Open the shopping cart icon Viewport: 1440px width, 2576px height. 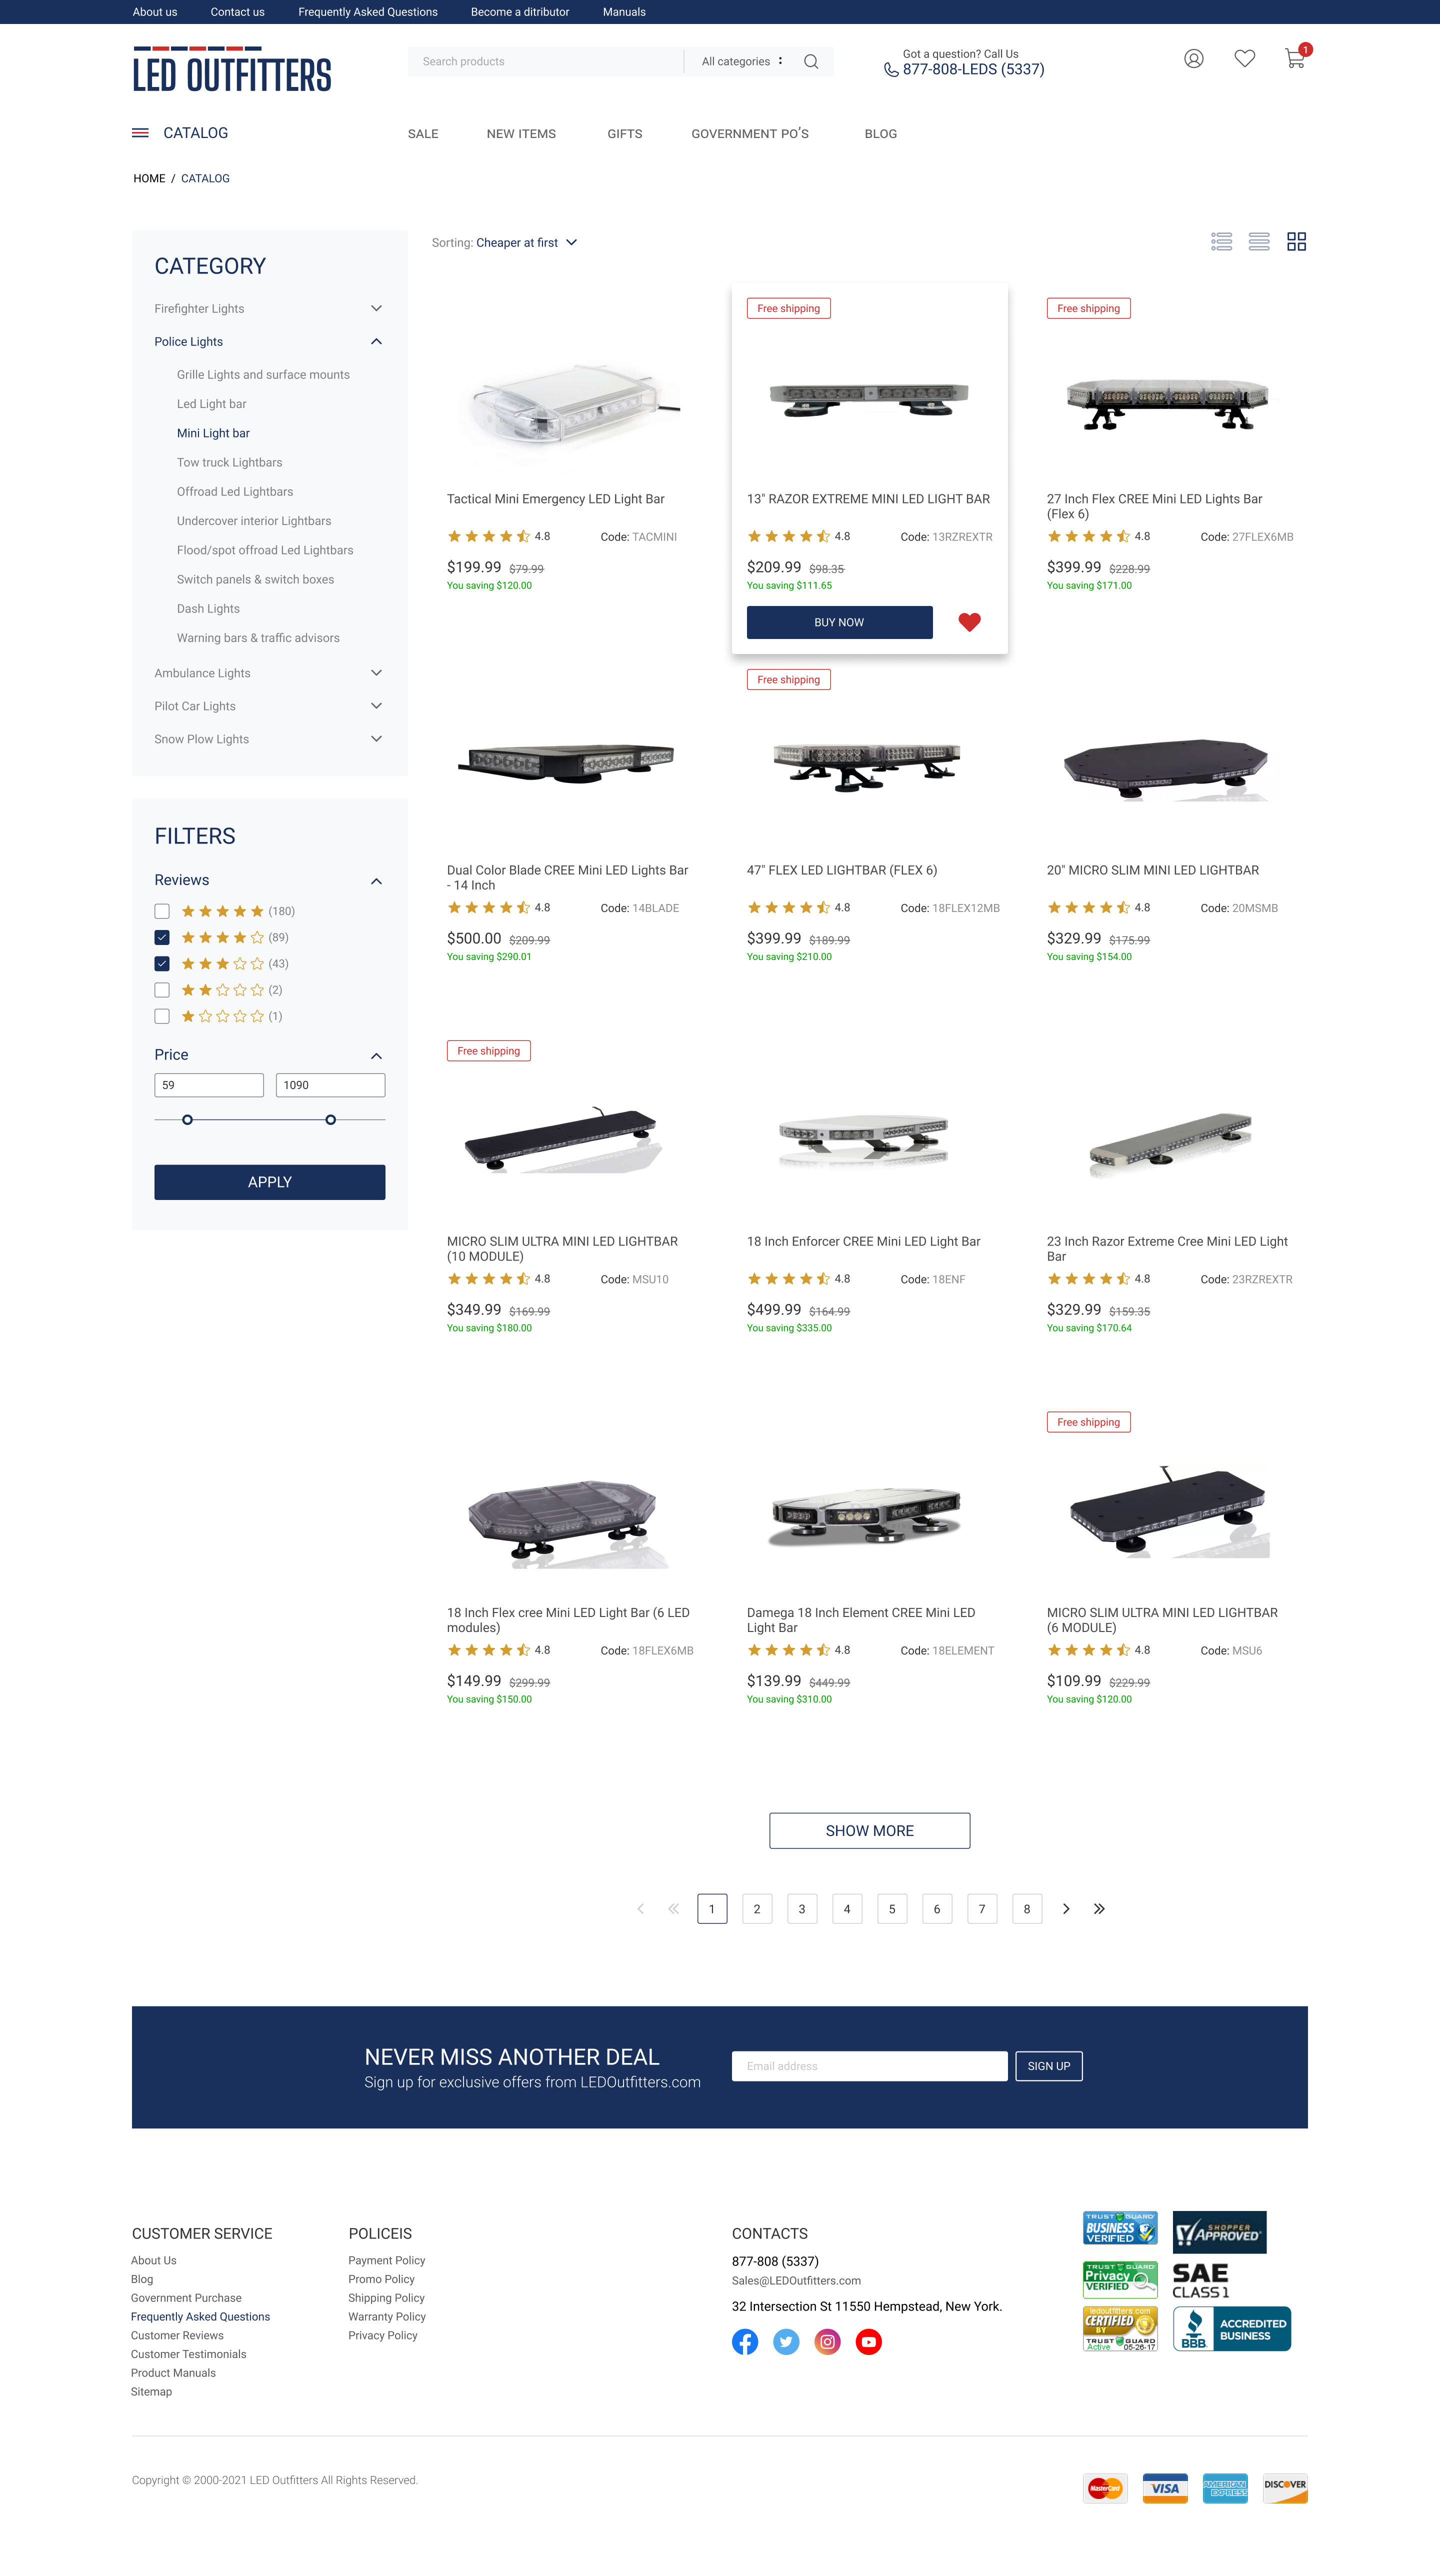[1295, 58]
